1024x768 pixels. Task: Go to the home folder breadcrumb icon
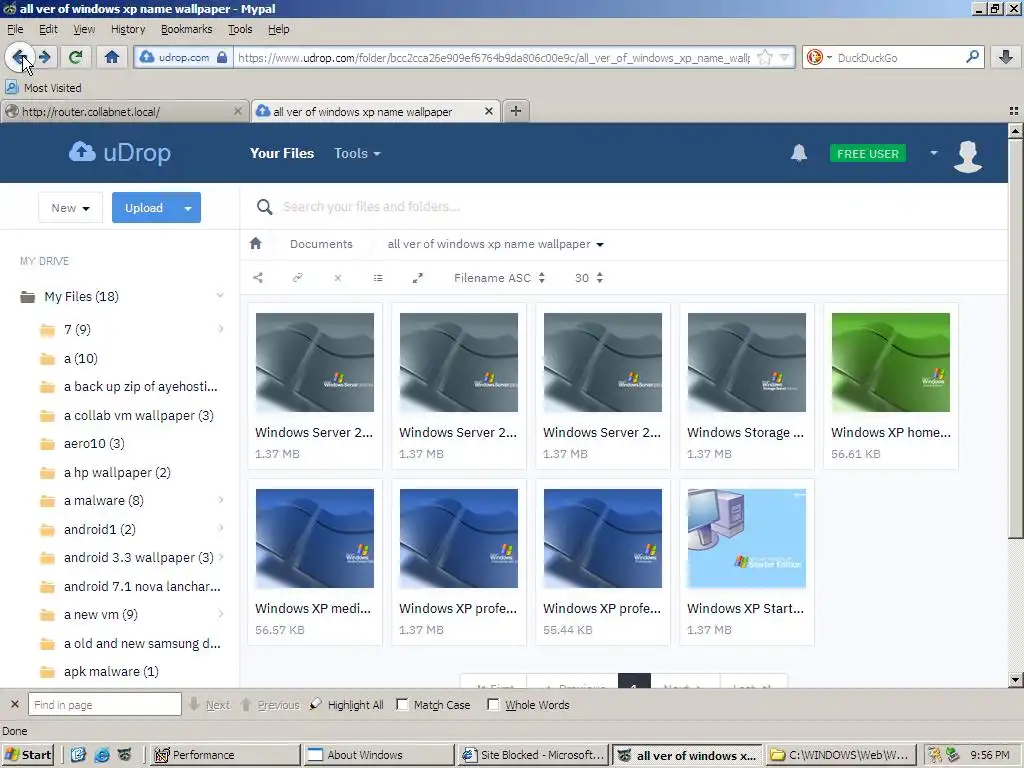[x=255, y=244]
